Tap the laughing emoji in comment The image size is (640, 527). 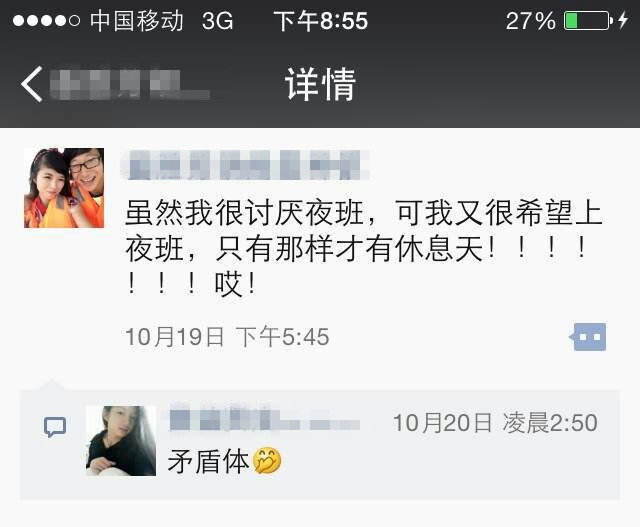click(267, 460)
